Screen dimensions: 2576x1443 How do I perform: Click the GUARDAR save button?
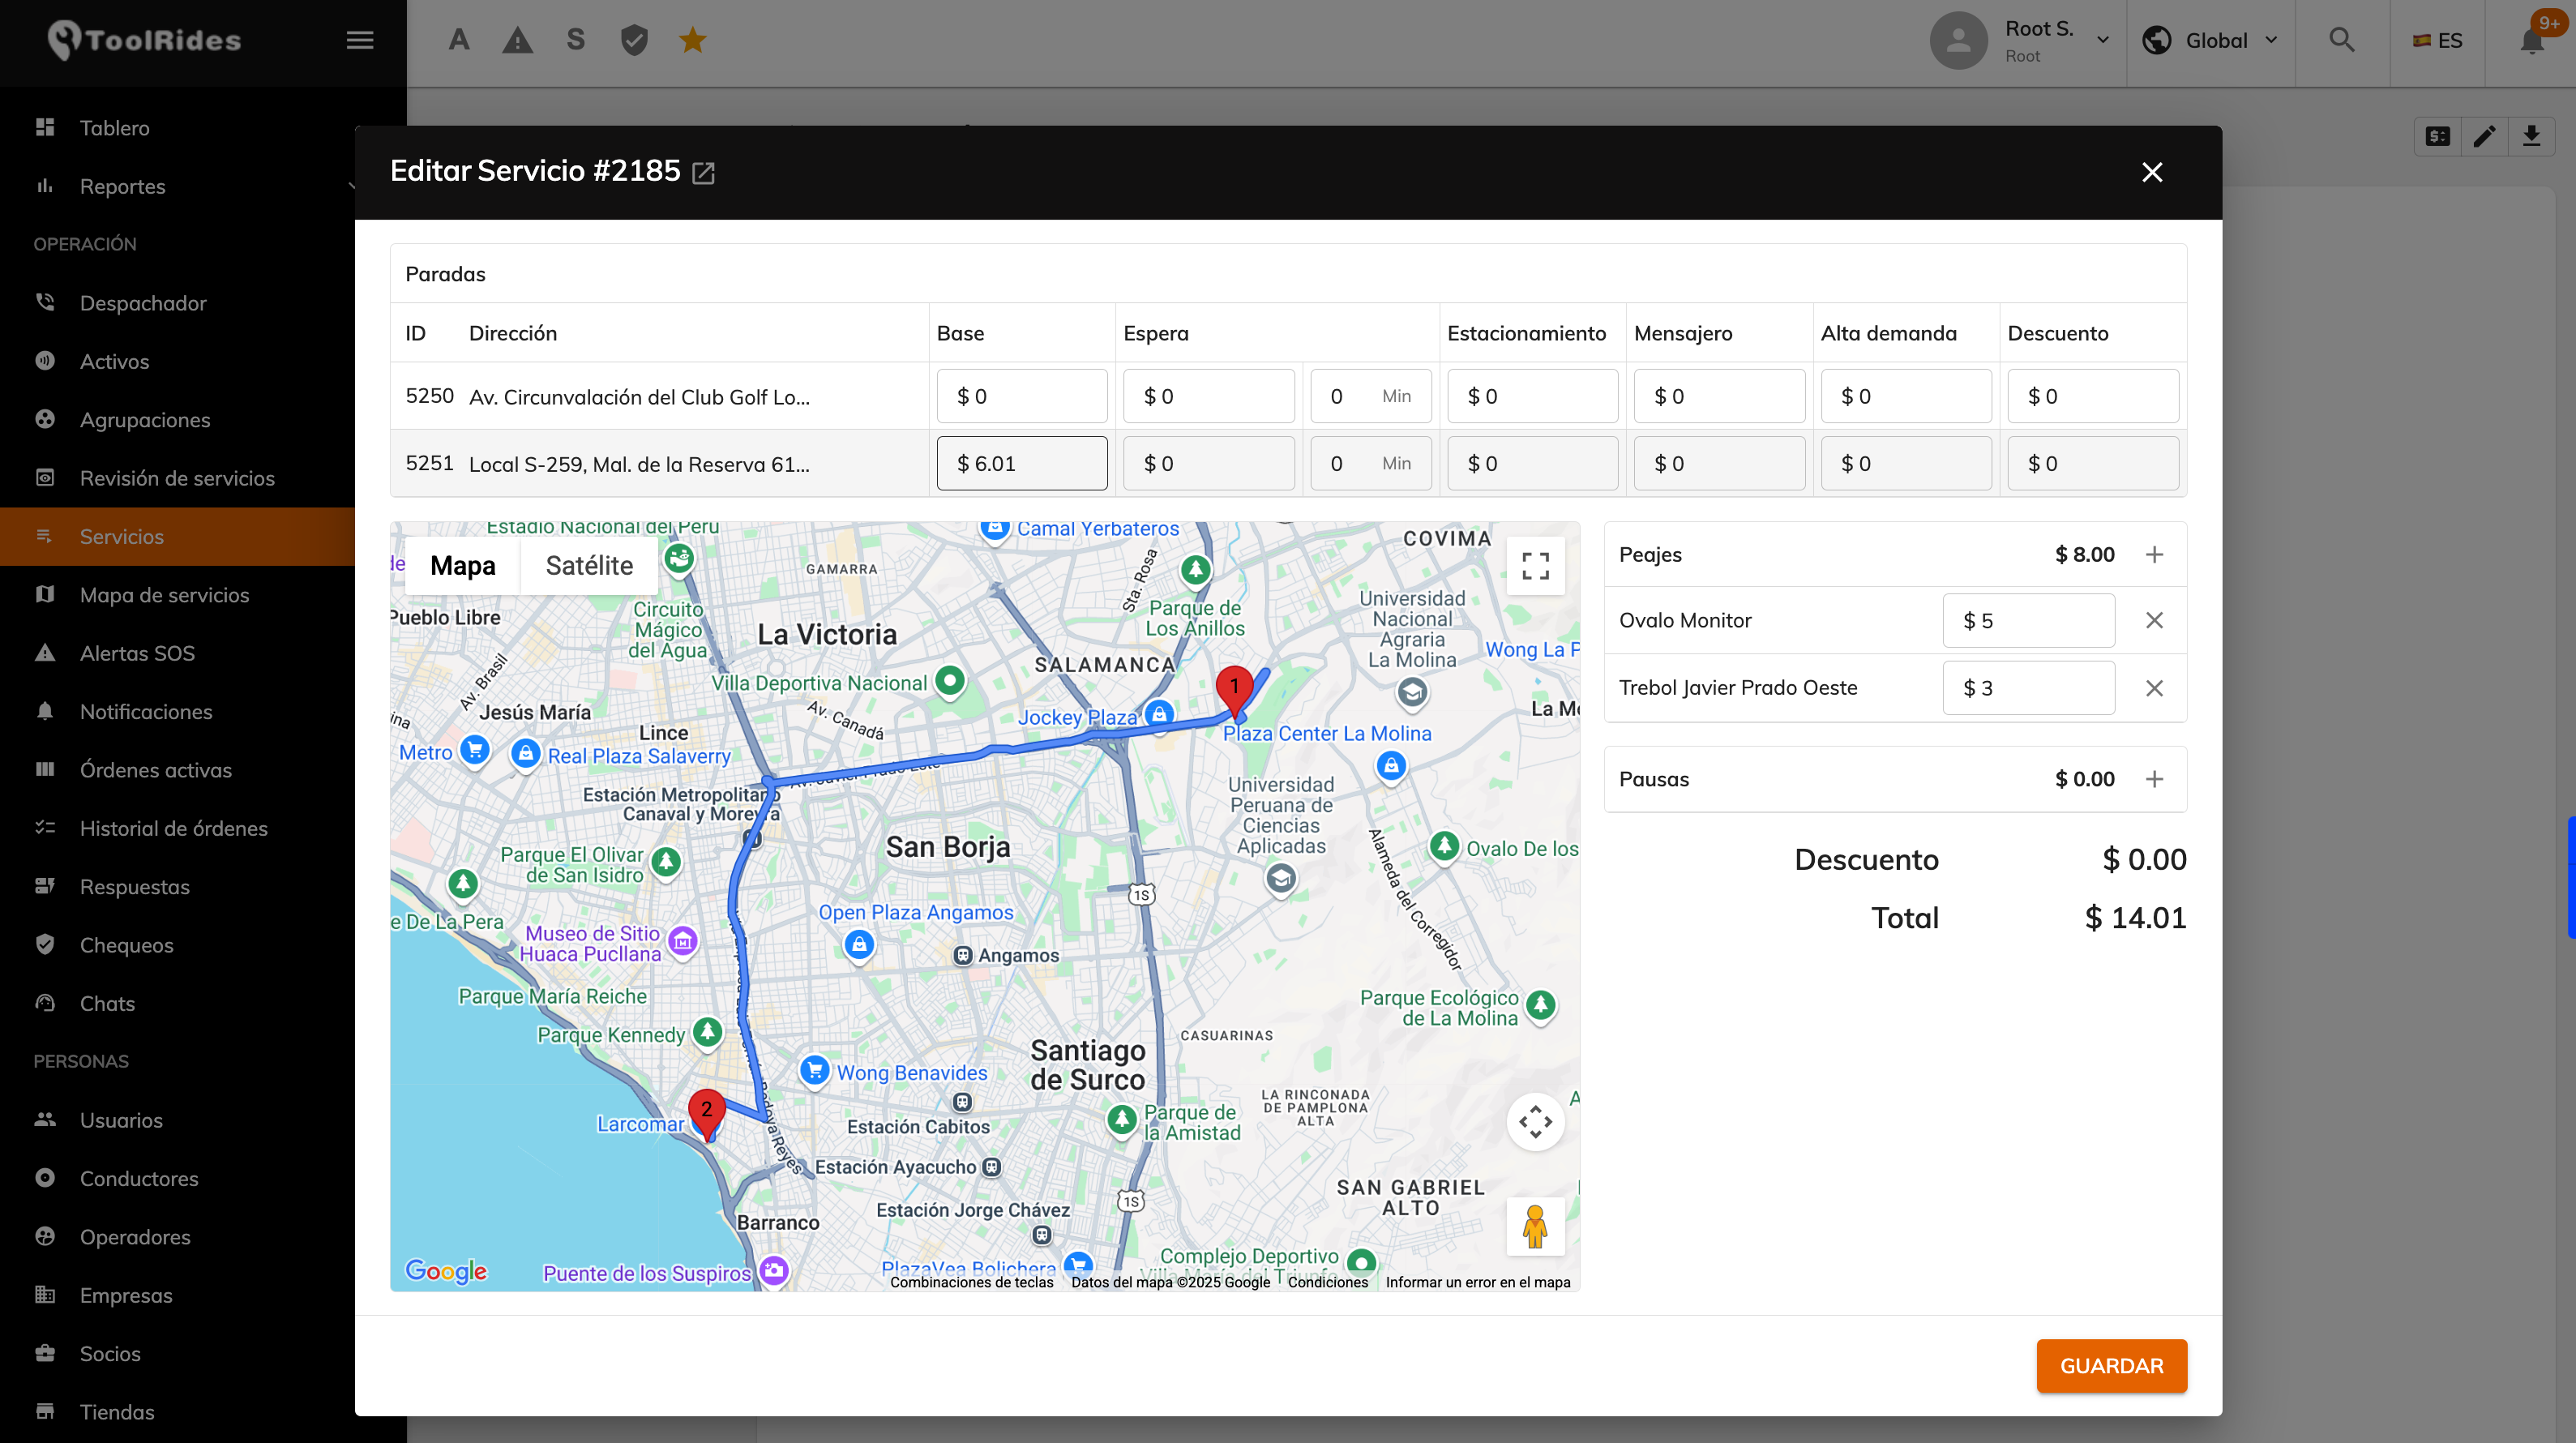coord(2111,1366)
